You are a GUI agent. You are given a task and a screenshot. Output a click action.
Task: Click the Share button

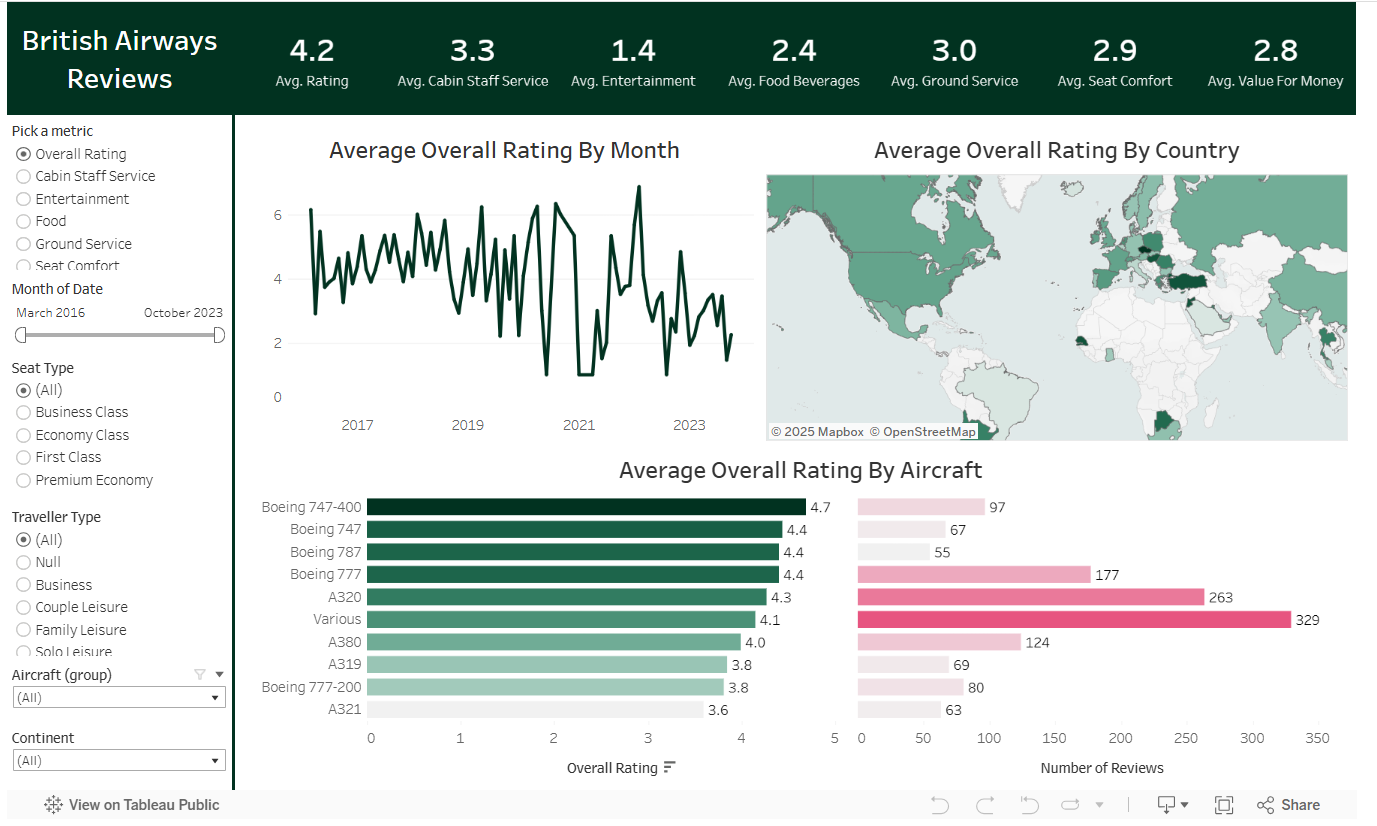1289,805
